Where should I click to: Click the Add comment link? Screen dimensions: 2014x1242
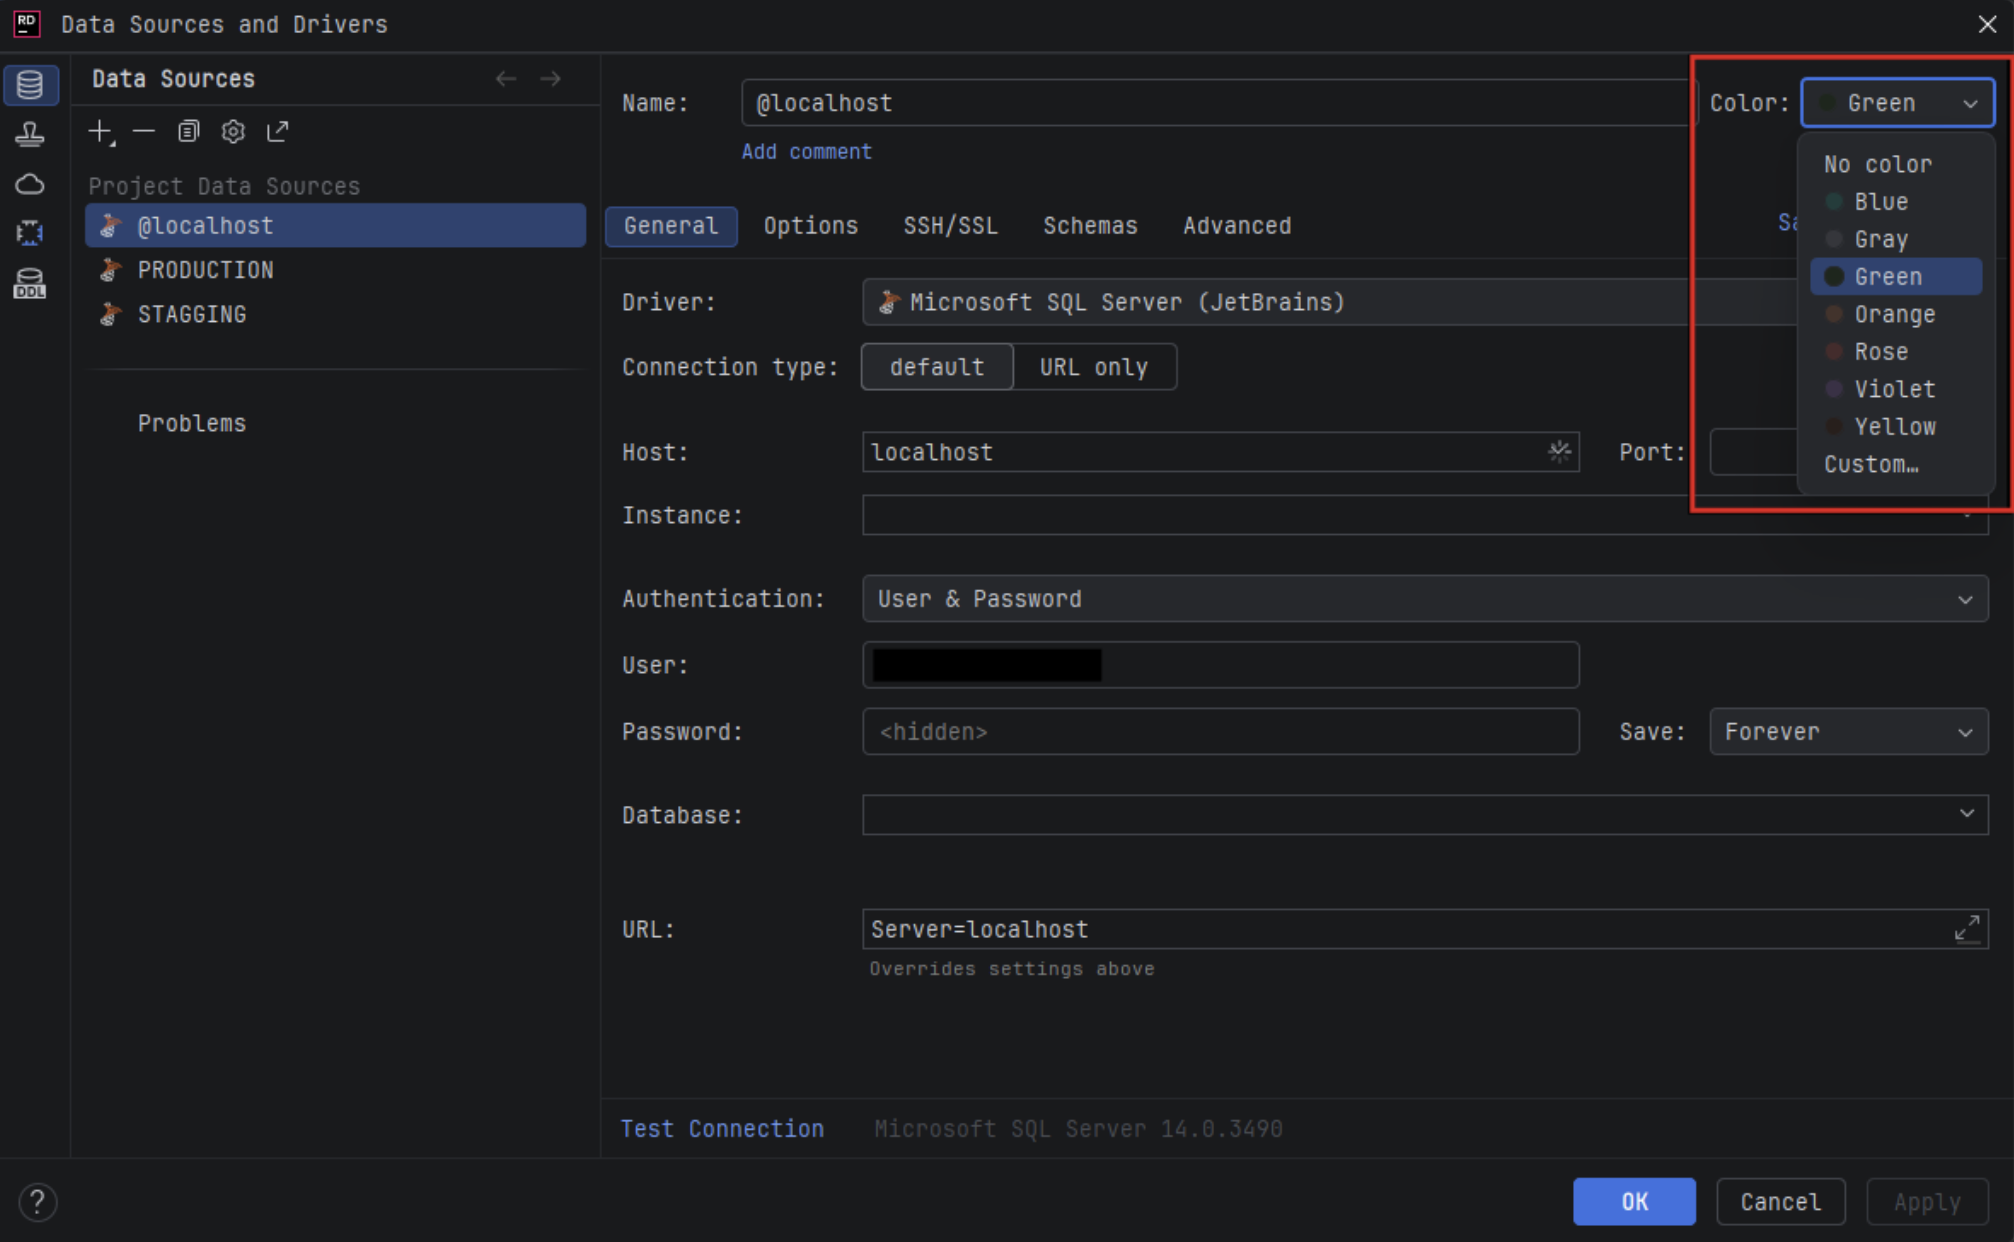(x=806, y=152)
